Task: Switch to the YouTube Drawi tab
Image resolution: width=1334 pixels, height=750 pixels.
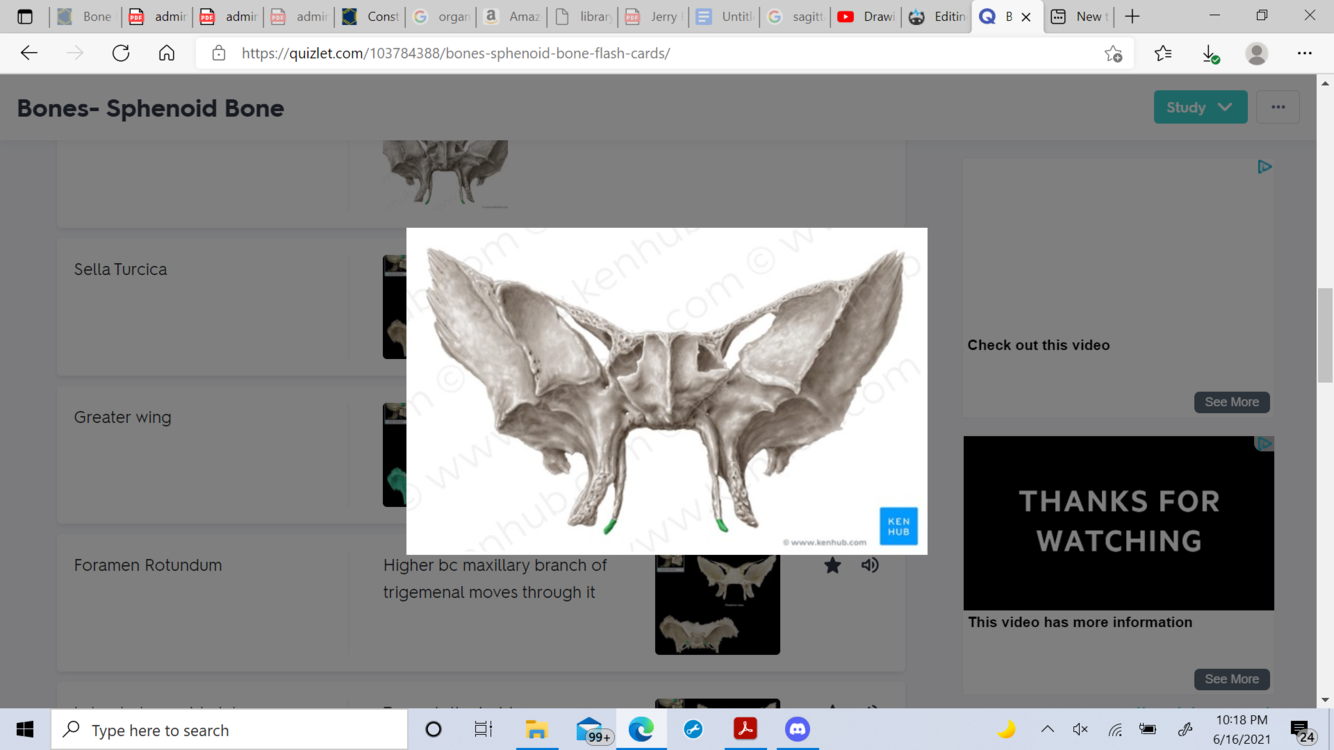Action: click(x=866, y=17)
